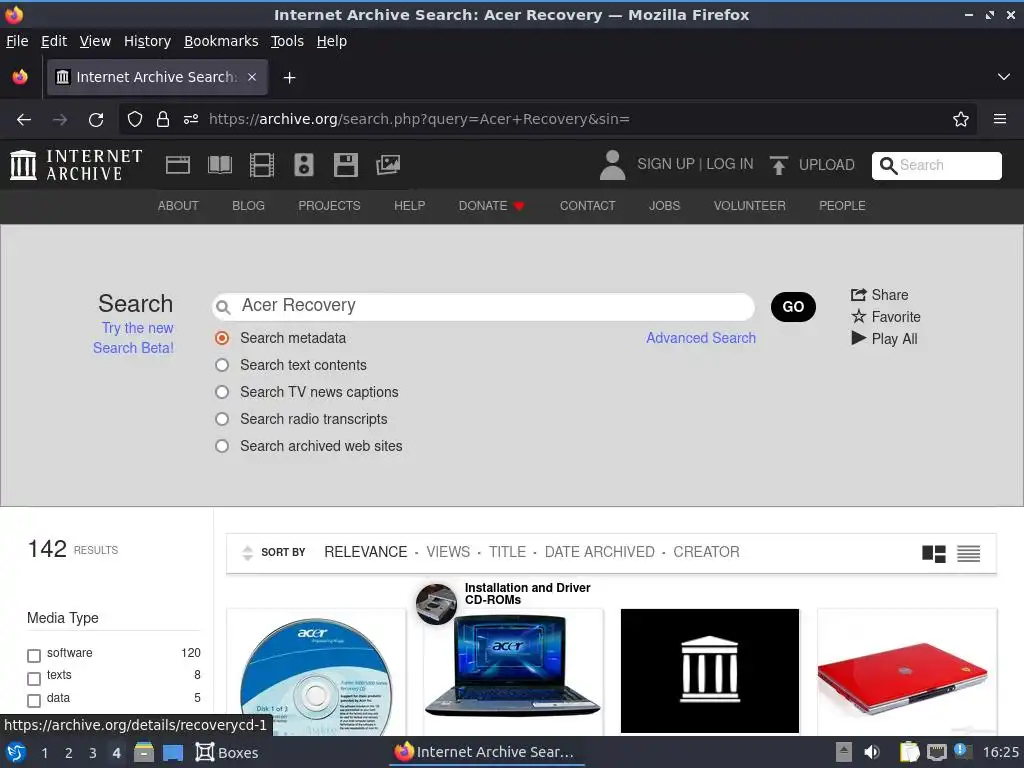Open the Audio speaker icon
Image resolution: width=1024 pixels, height=768 pixels.
304,165
